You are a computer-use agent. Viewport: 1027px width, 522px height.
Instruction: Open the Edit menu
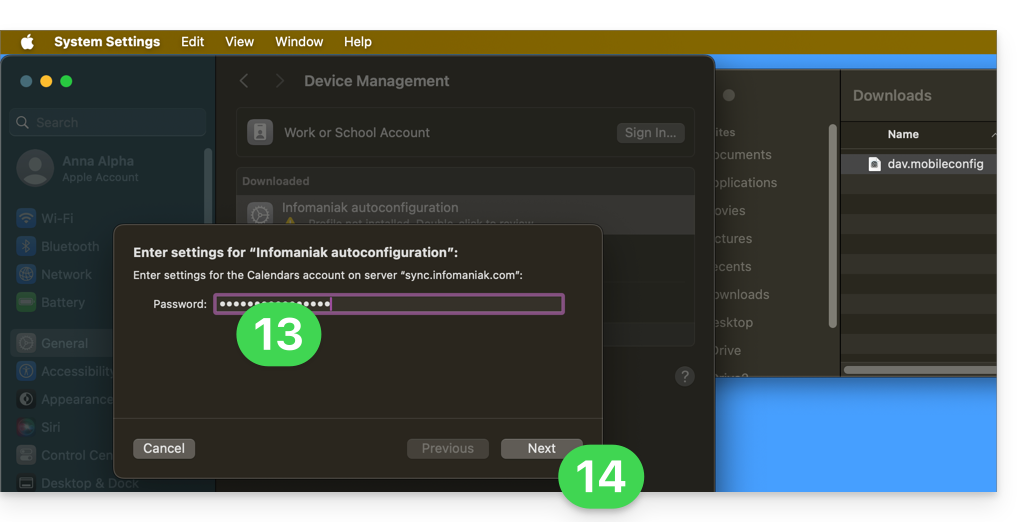coord(192,42)
